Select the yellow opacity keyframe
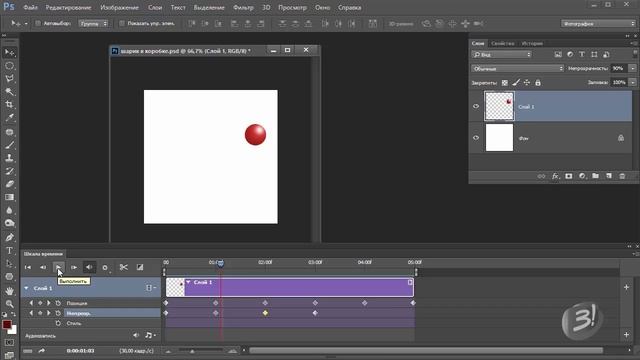Image resolution: width=640 pixels, height=360 pixels. coord(265,313)
